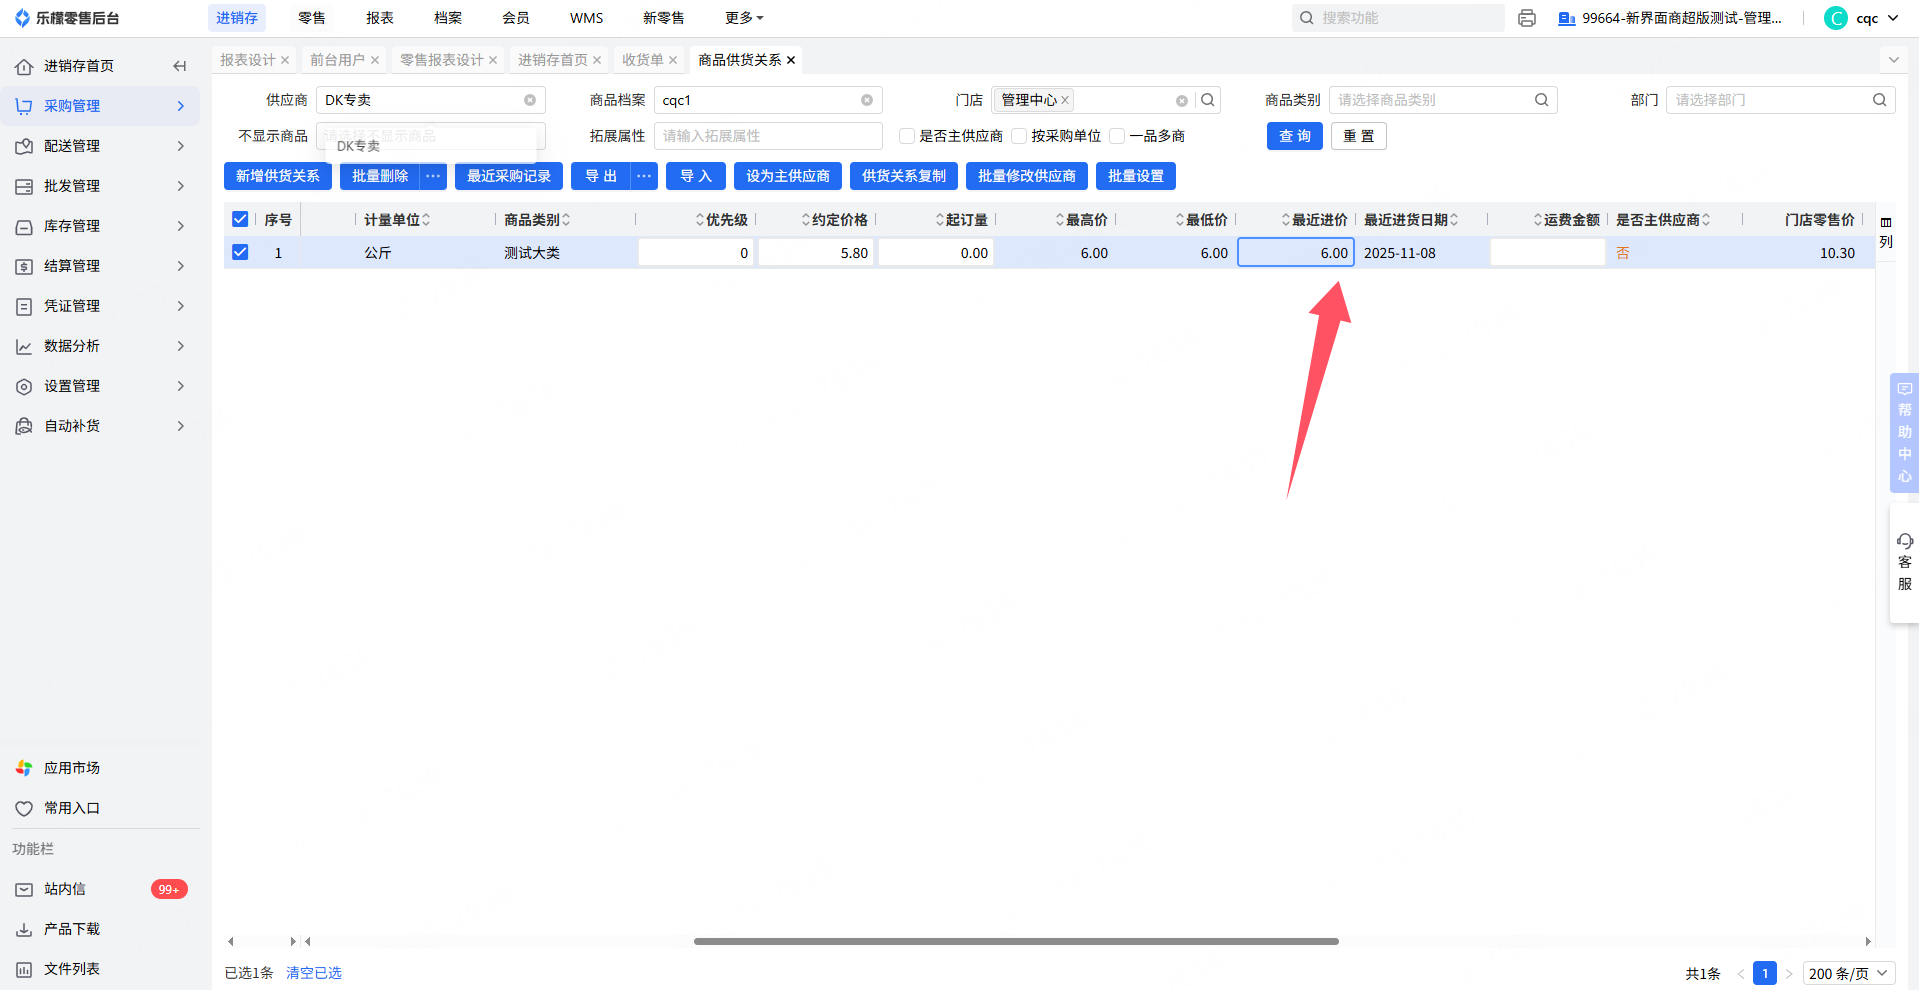Open the 更多 top menu dropdown
The height and width of the screenshot is (990, 1919).
[x=744, y=18]
